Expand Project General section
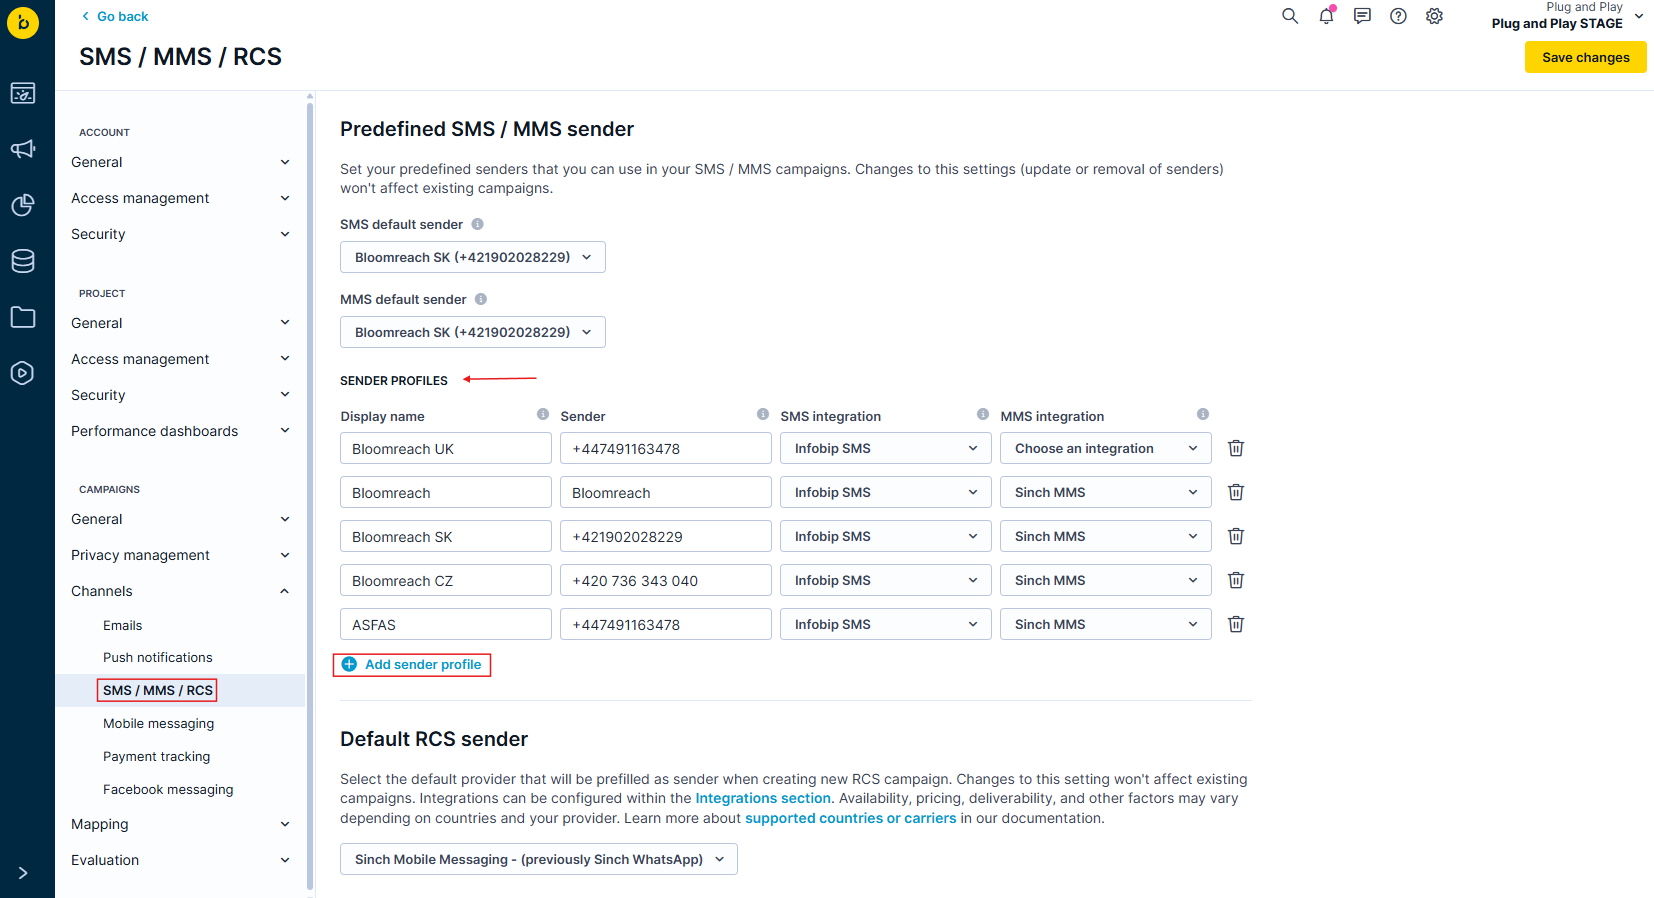 180,323
